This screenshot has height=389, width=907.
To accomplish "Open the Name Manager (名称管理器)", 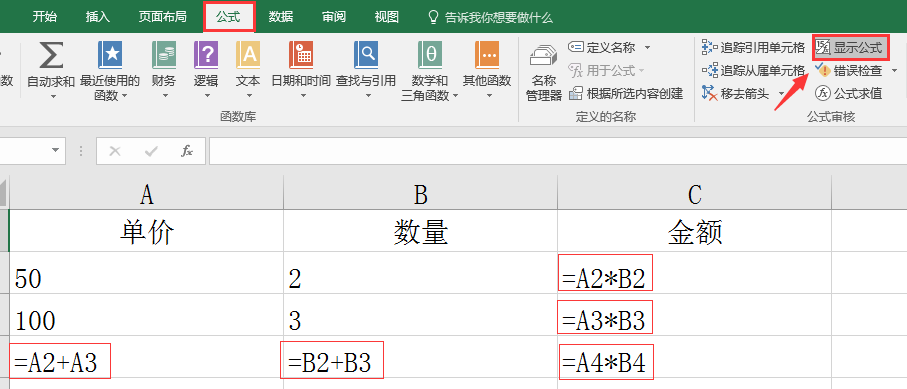I will [x=544, y=72].
